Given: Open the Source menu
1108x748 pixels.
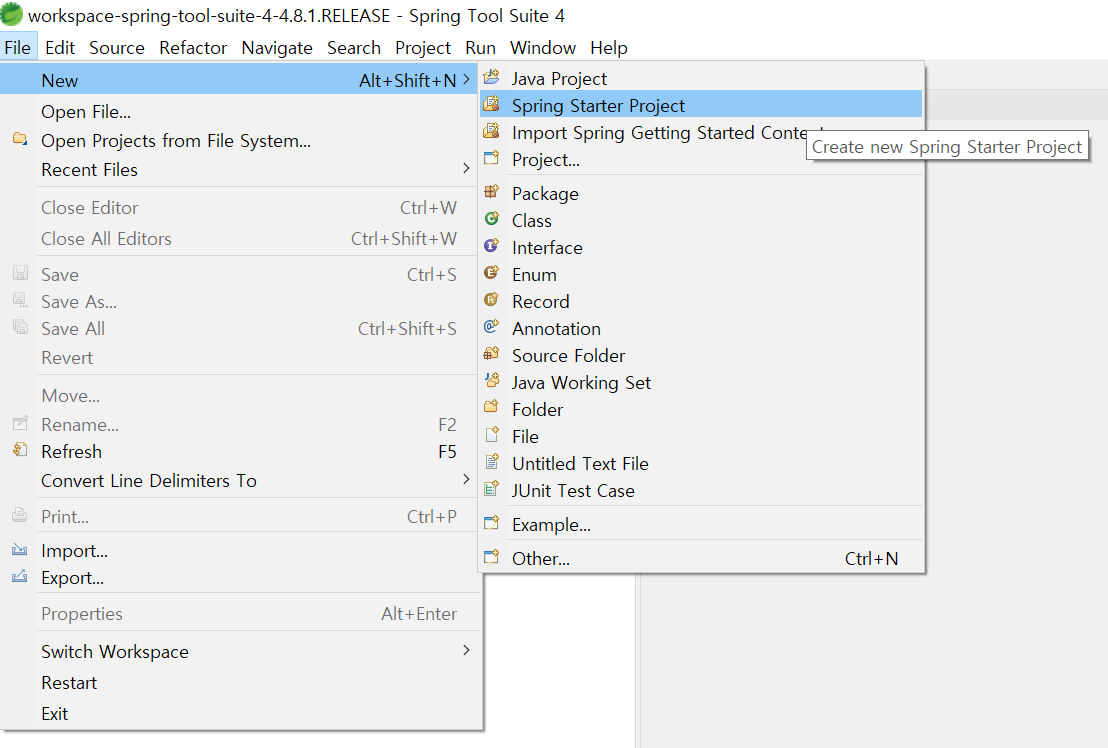Looking at the screenshot, I should (x=117, y=47).
